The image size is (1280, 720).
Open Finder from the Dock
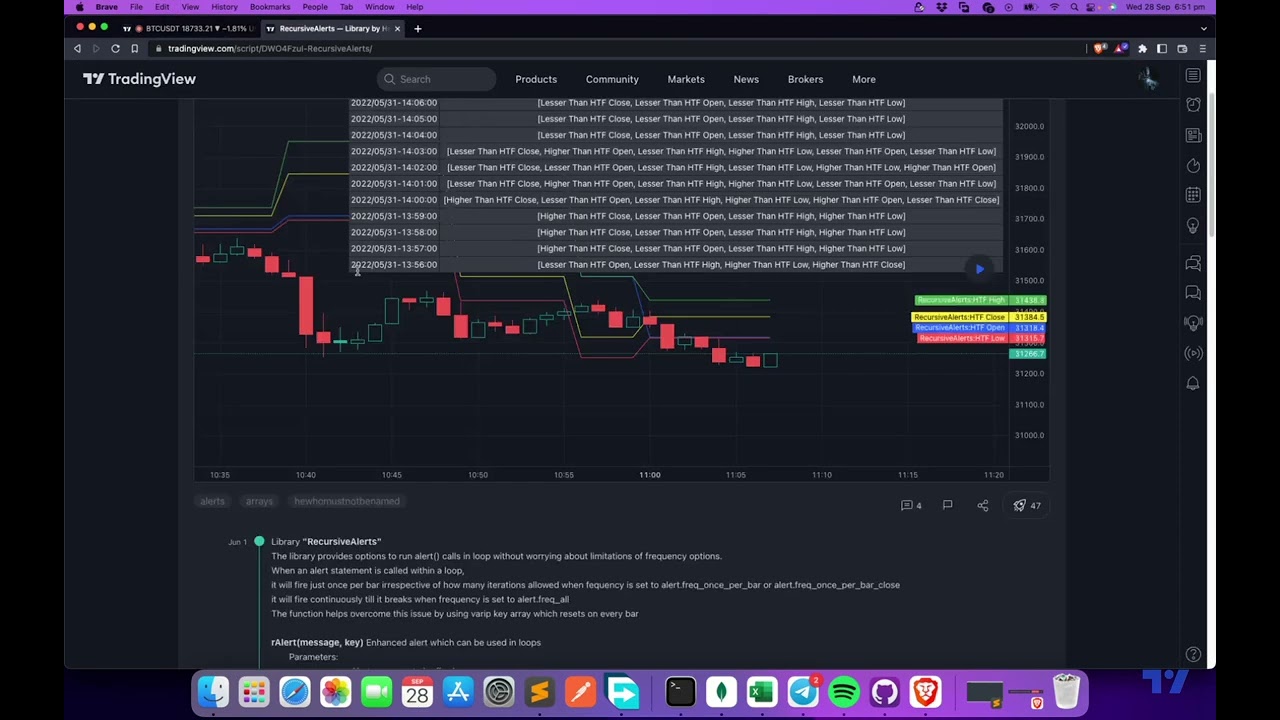(x=213, y=691)
